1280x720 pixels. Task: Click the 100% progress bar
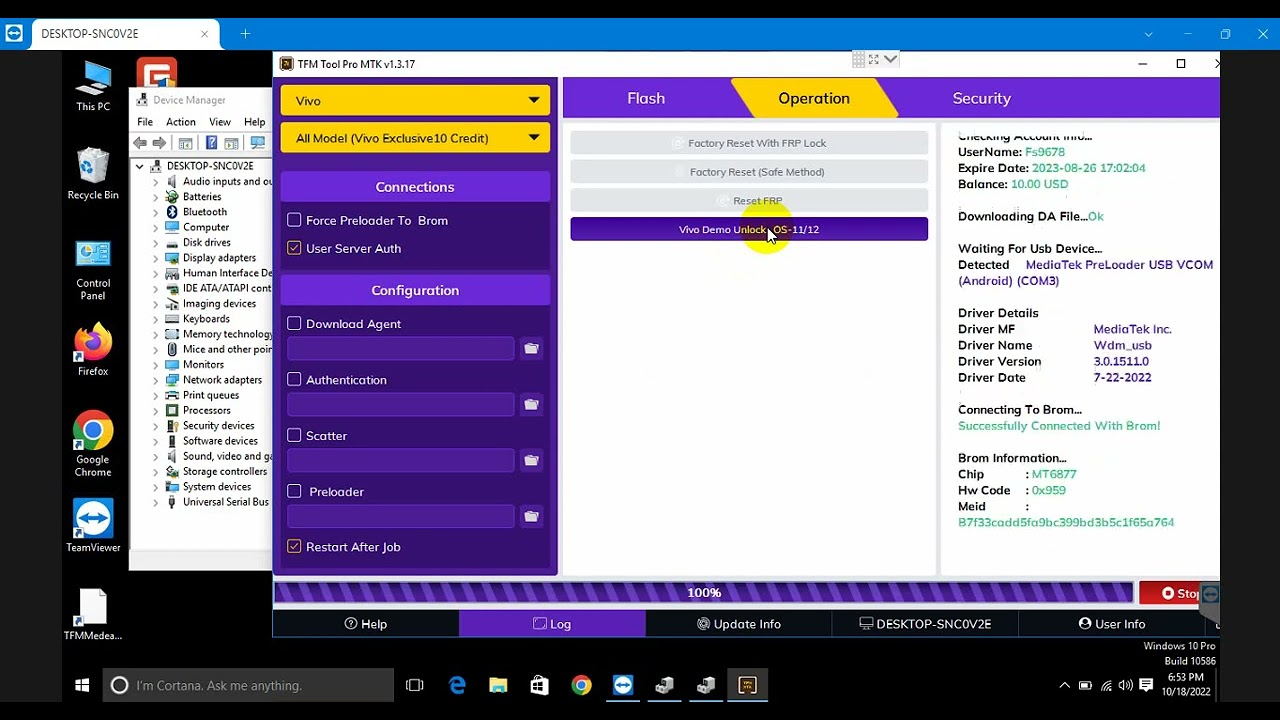point(703,593)
